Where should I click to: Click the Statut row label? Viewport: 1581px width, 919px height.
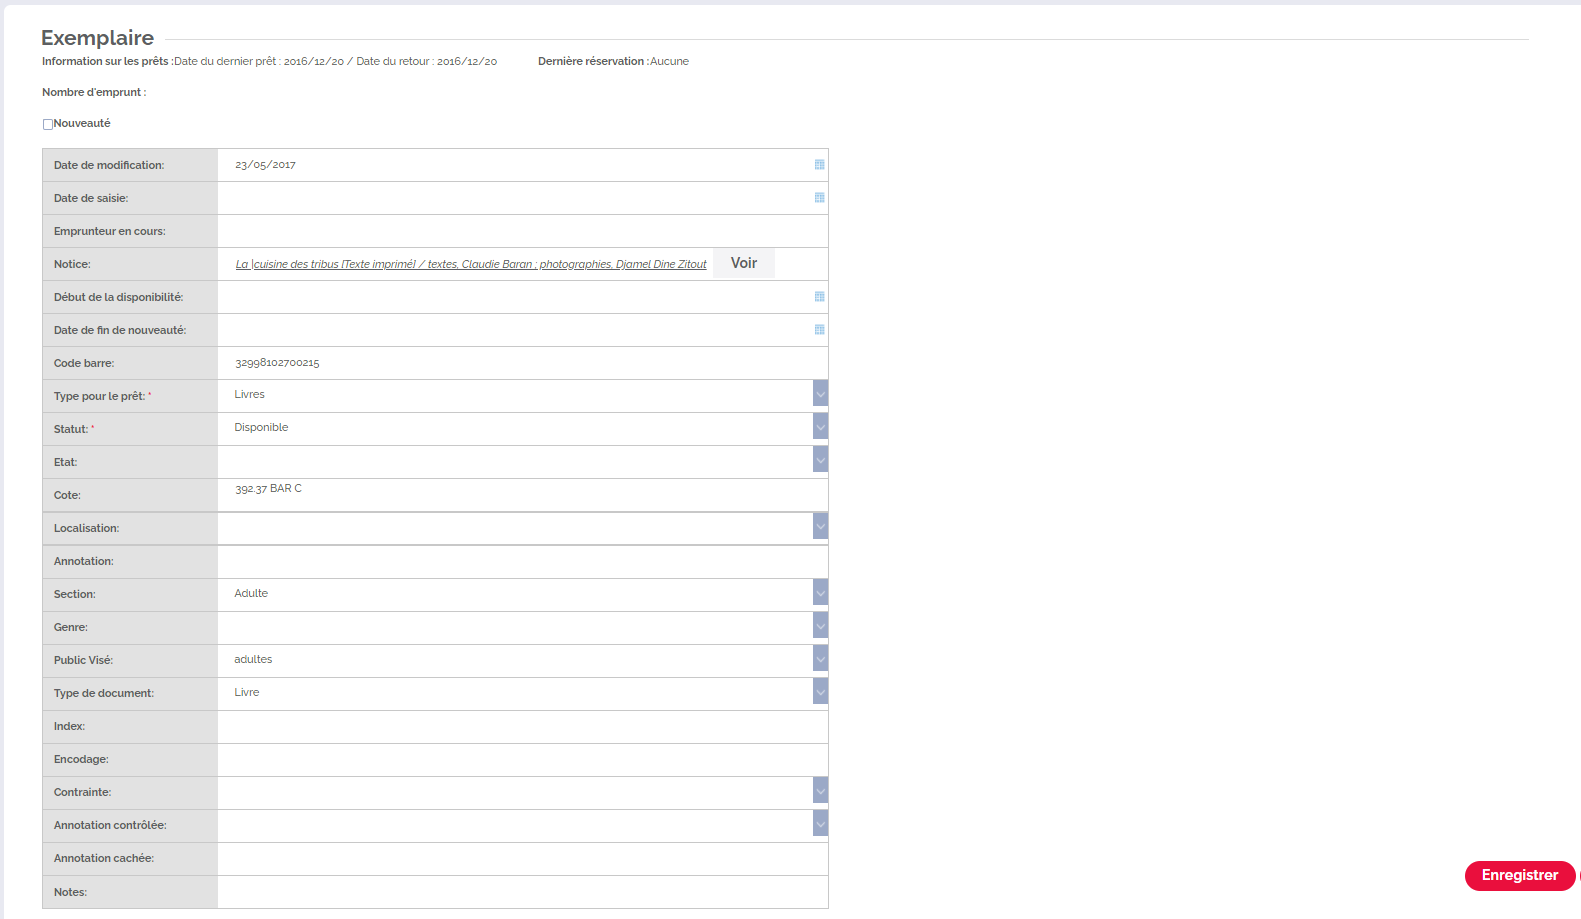coord(73,429)
